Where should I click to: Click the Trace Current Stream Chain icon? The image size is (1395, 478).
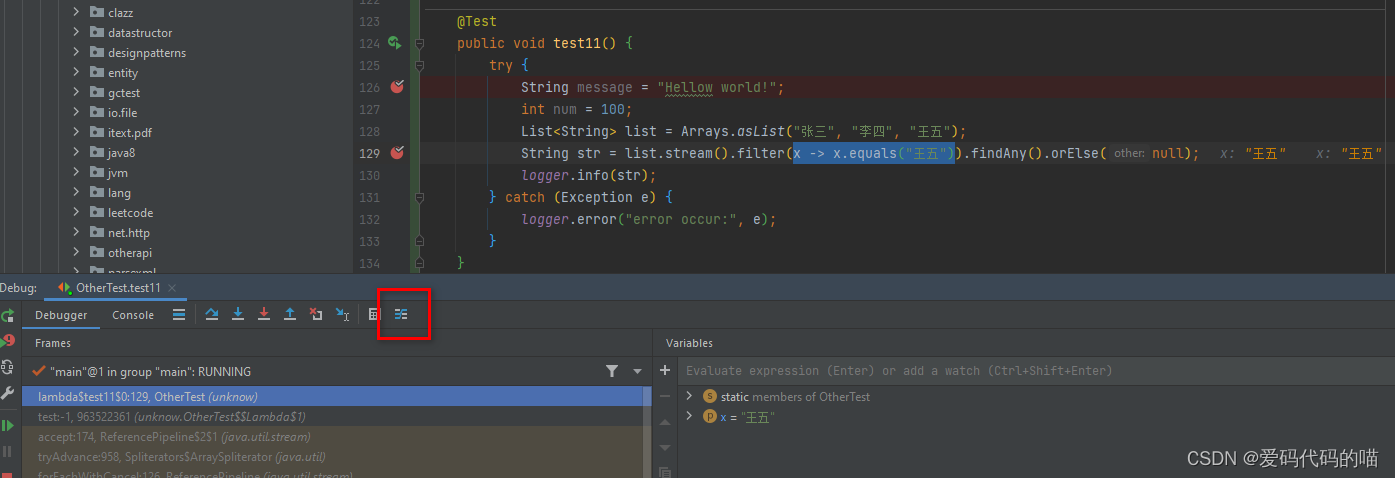click(x=401, y=314)
